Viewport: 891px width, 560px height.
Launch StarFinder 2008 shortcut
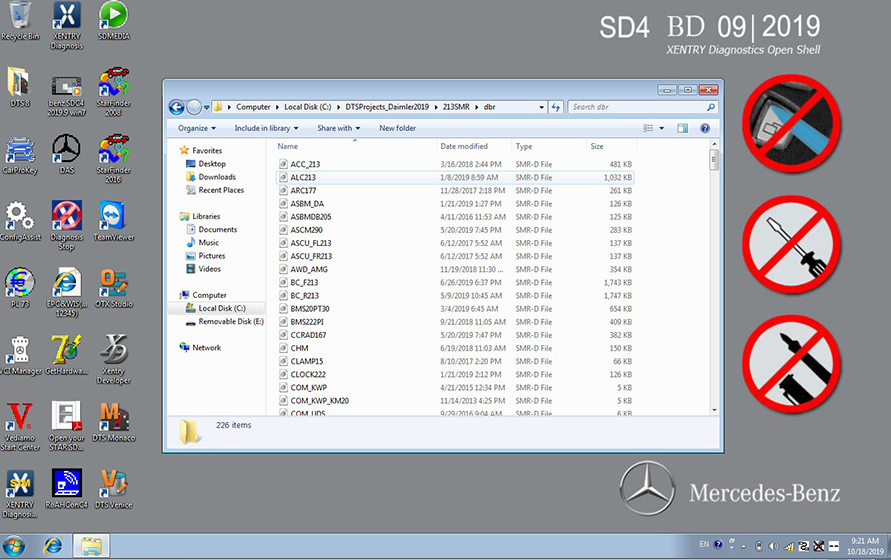pos(113,92)
